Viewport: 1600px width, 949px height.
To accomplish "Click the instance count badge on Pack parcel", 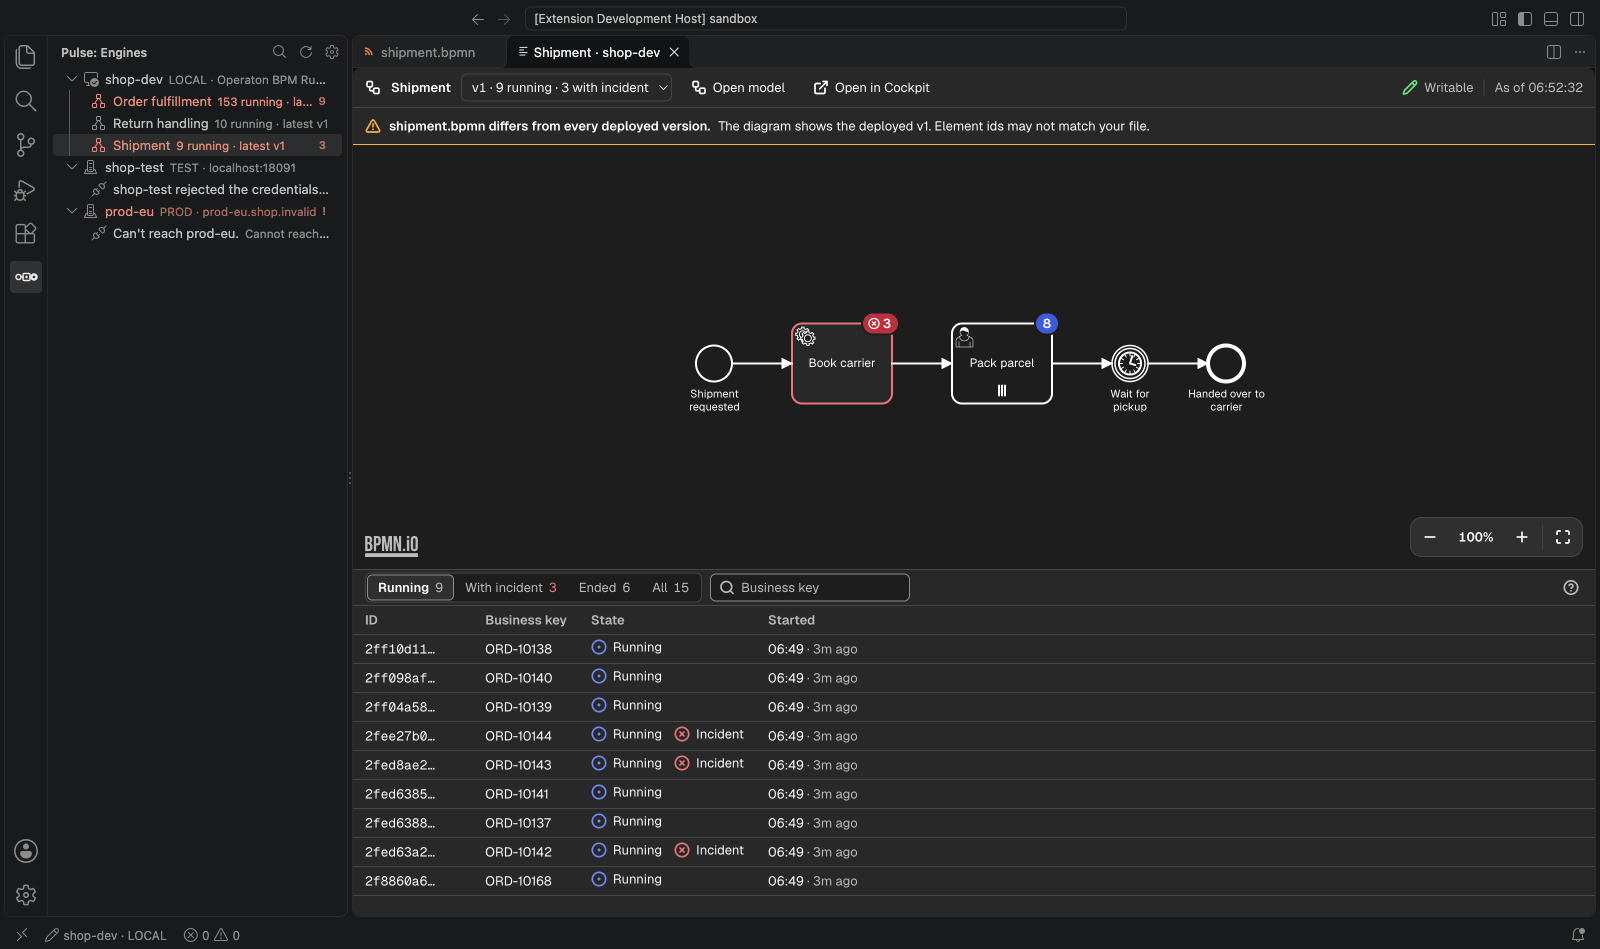I will point(1047,323).
